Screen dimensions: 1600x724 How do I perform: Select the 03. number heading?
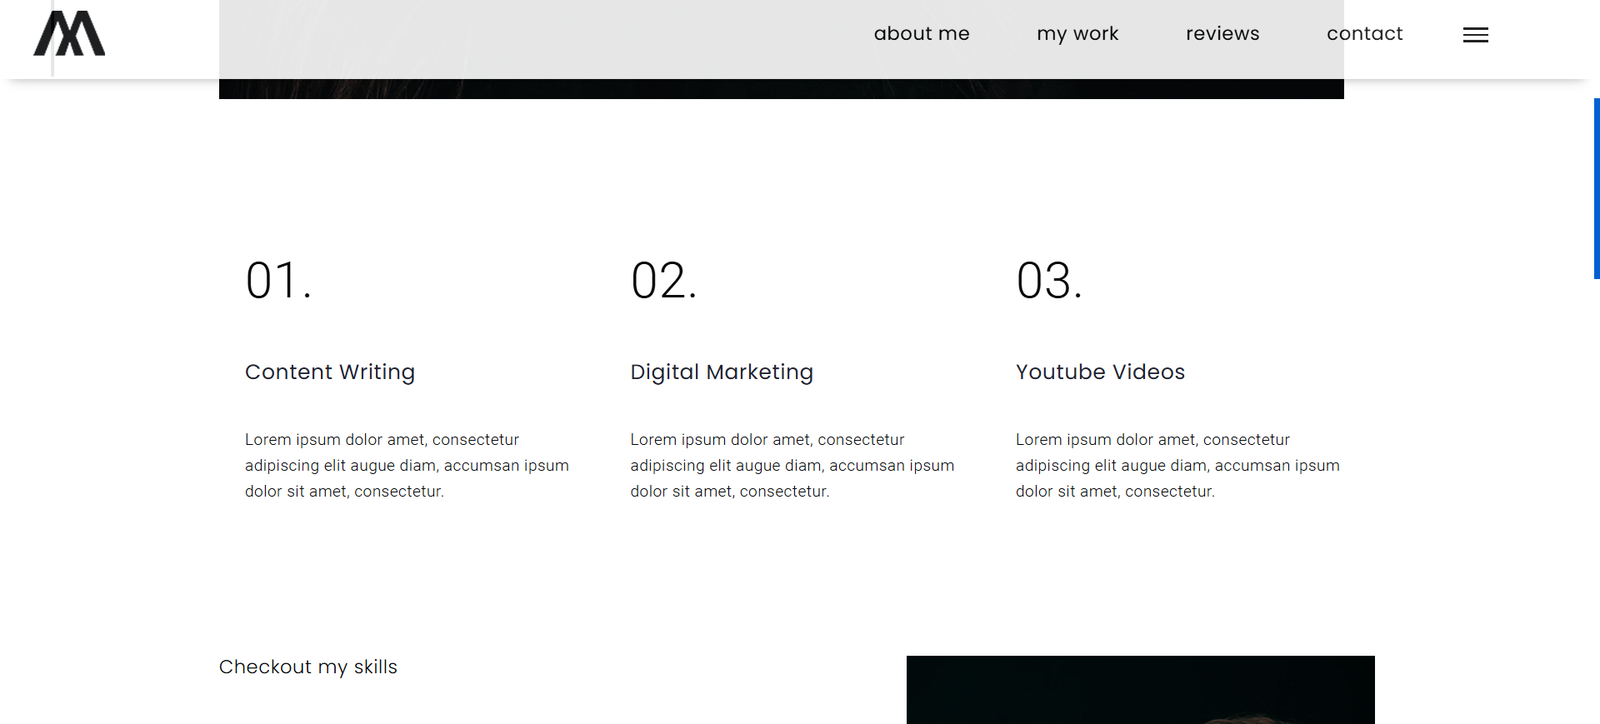[x=1049, y=281]
